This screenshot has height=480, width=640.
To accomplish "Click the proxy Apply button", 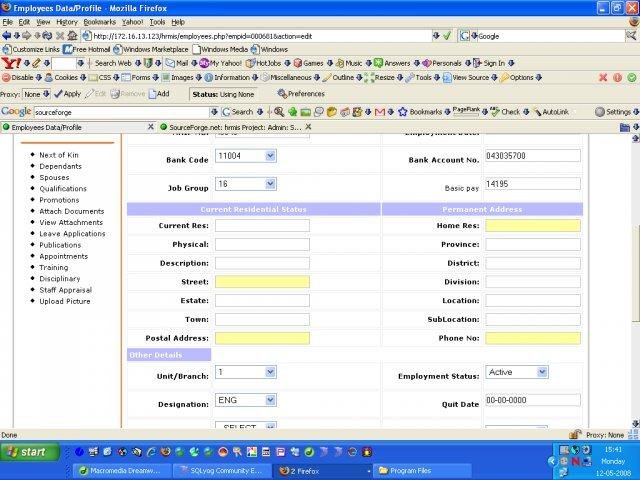I will tap(68, 94).
